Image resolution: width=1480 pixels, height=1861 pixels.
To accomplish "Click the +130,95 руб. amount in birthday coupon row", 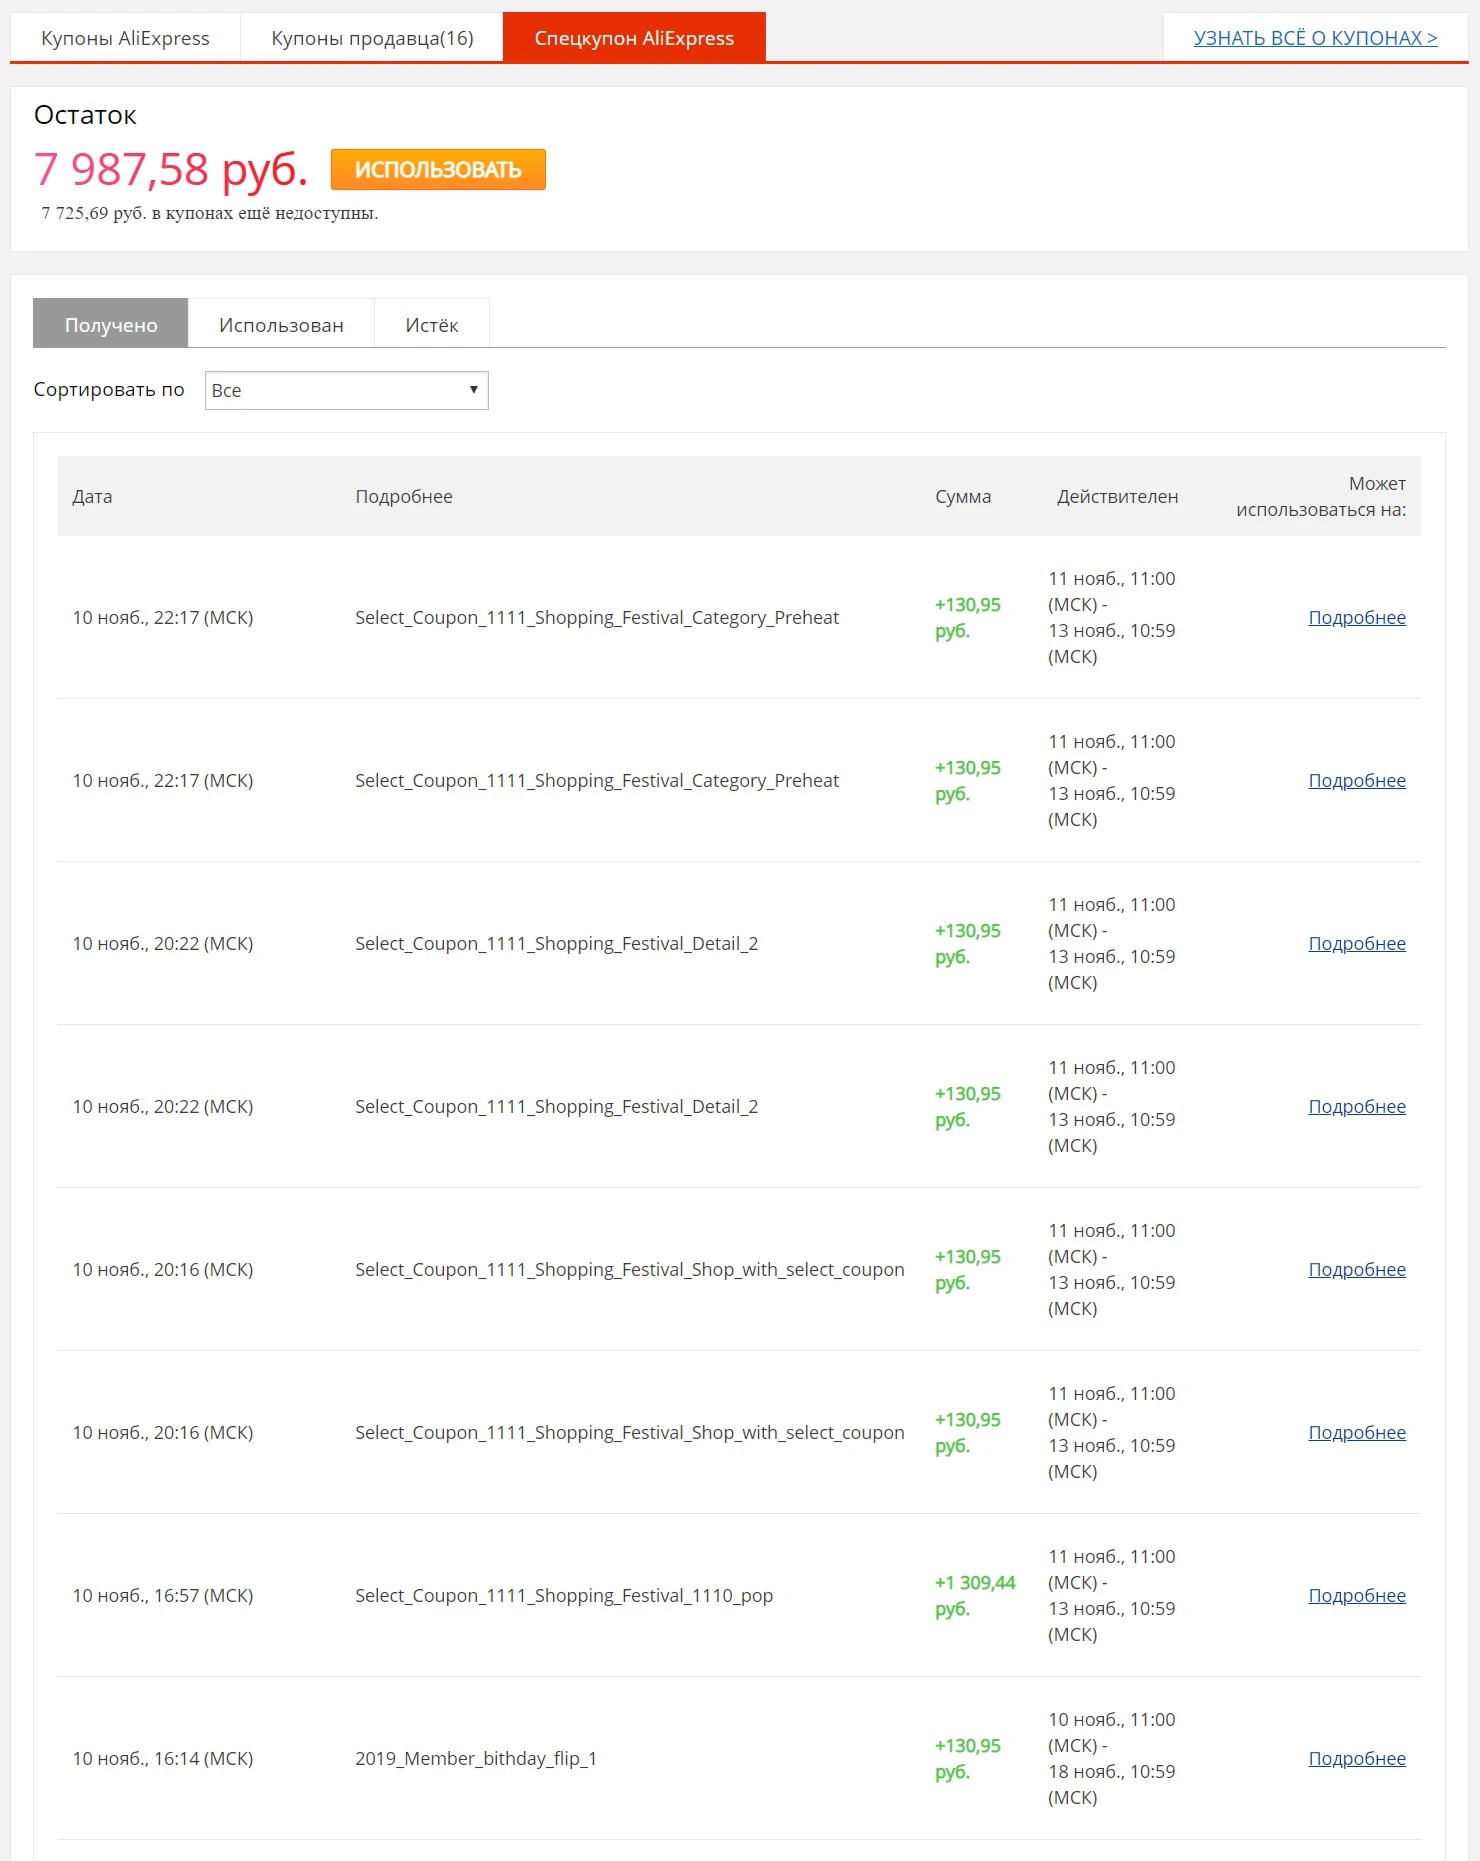I will tap(968, 1758).
